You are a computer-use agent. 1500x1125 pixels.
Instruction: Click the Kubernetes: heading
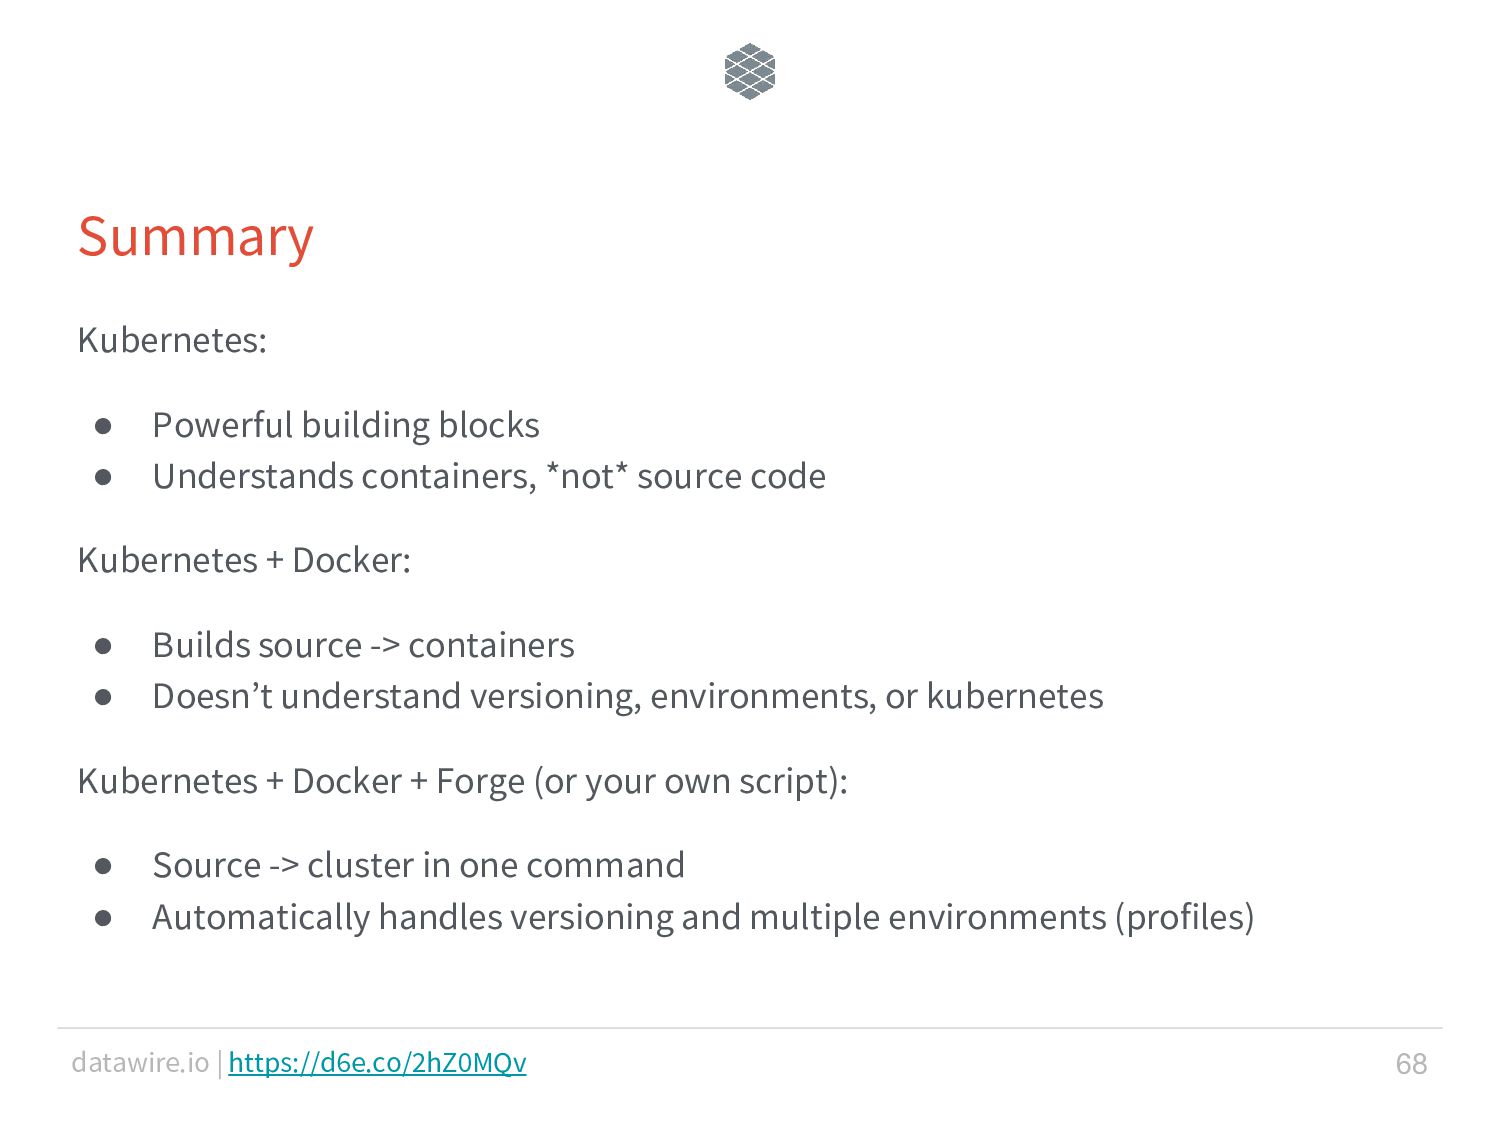coord(172,340)
